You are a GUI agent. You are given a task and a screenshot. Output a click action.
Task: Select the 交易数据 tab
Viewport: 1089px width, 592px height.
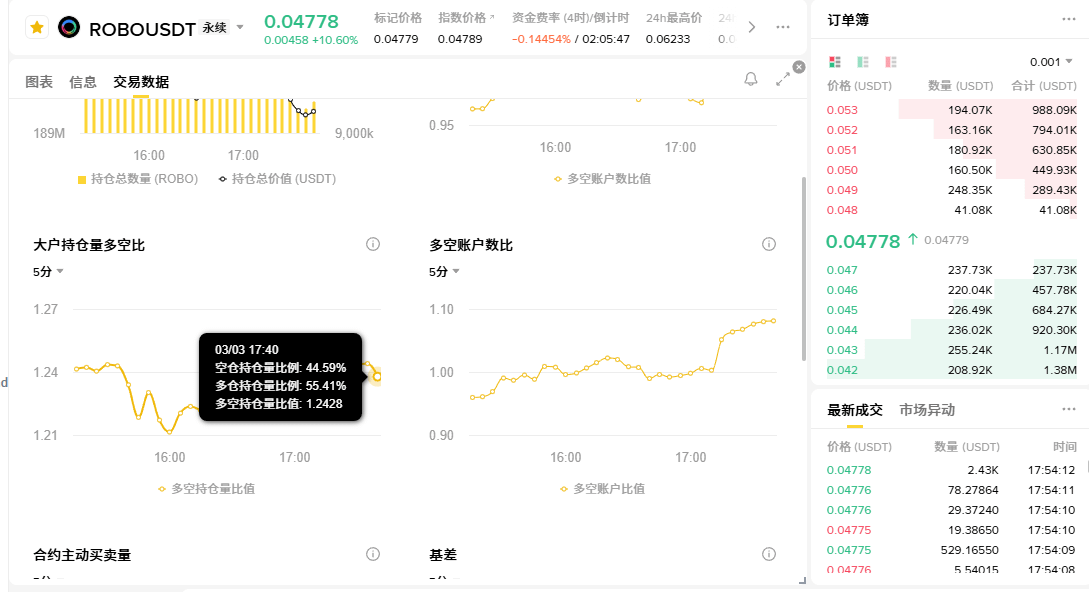click(x=141, y=82)
